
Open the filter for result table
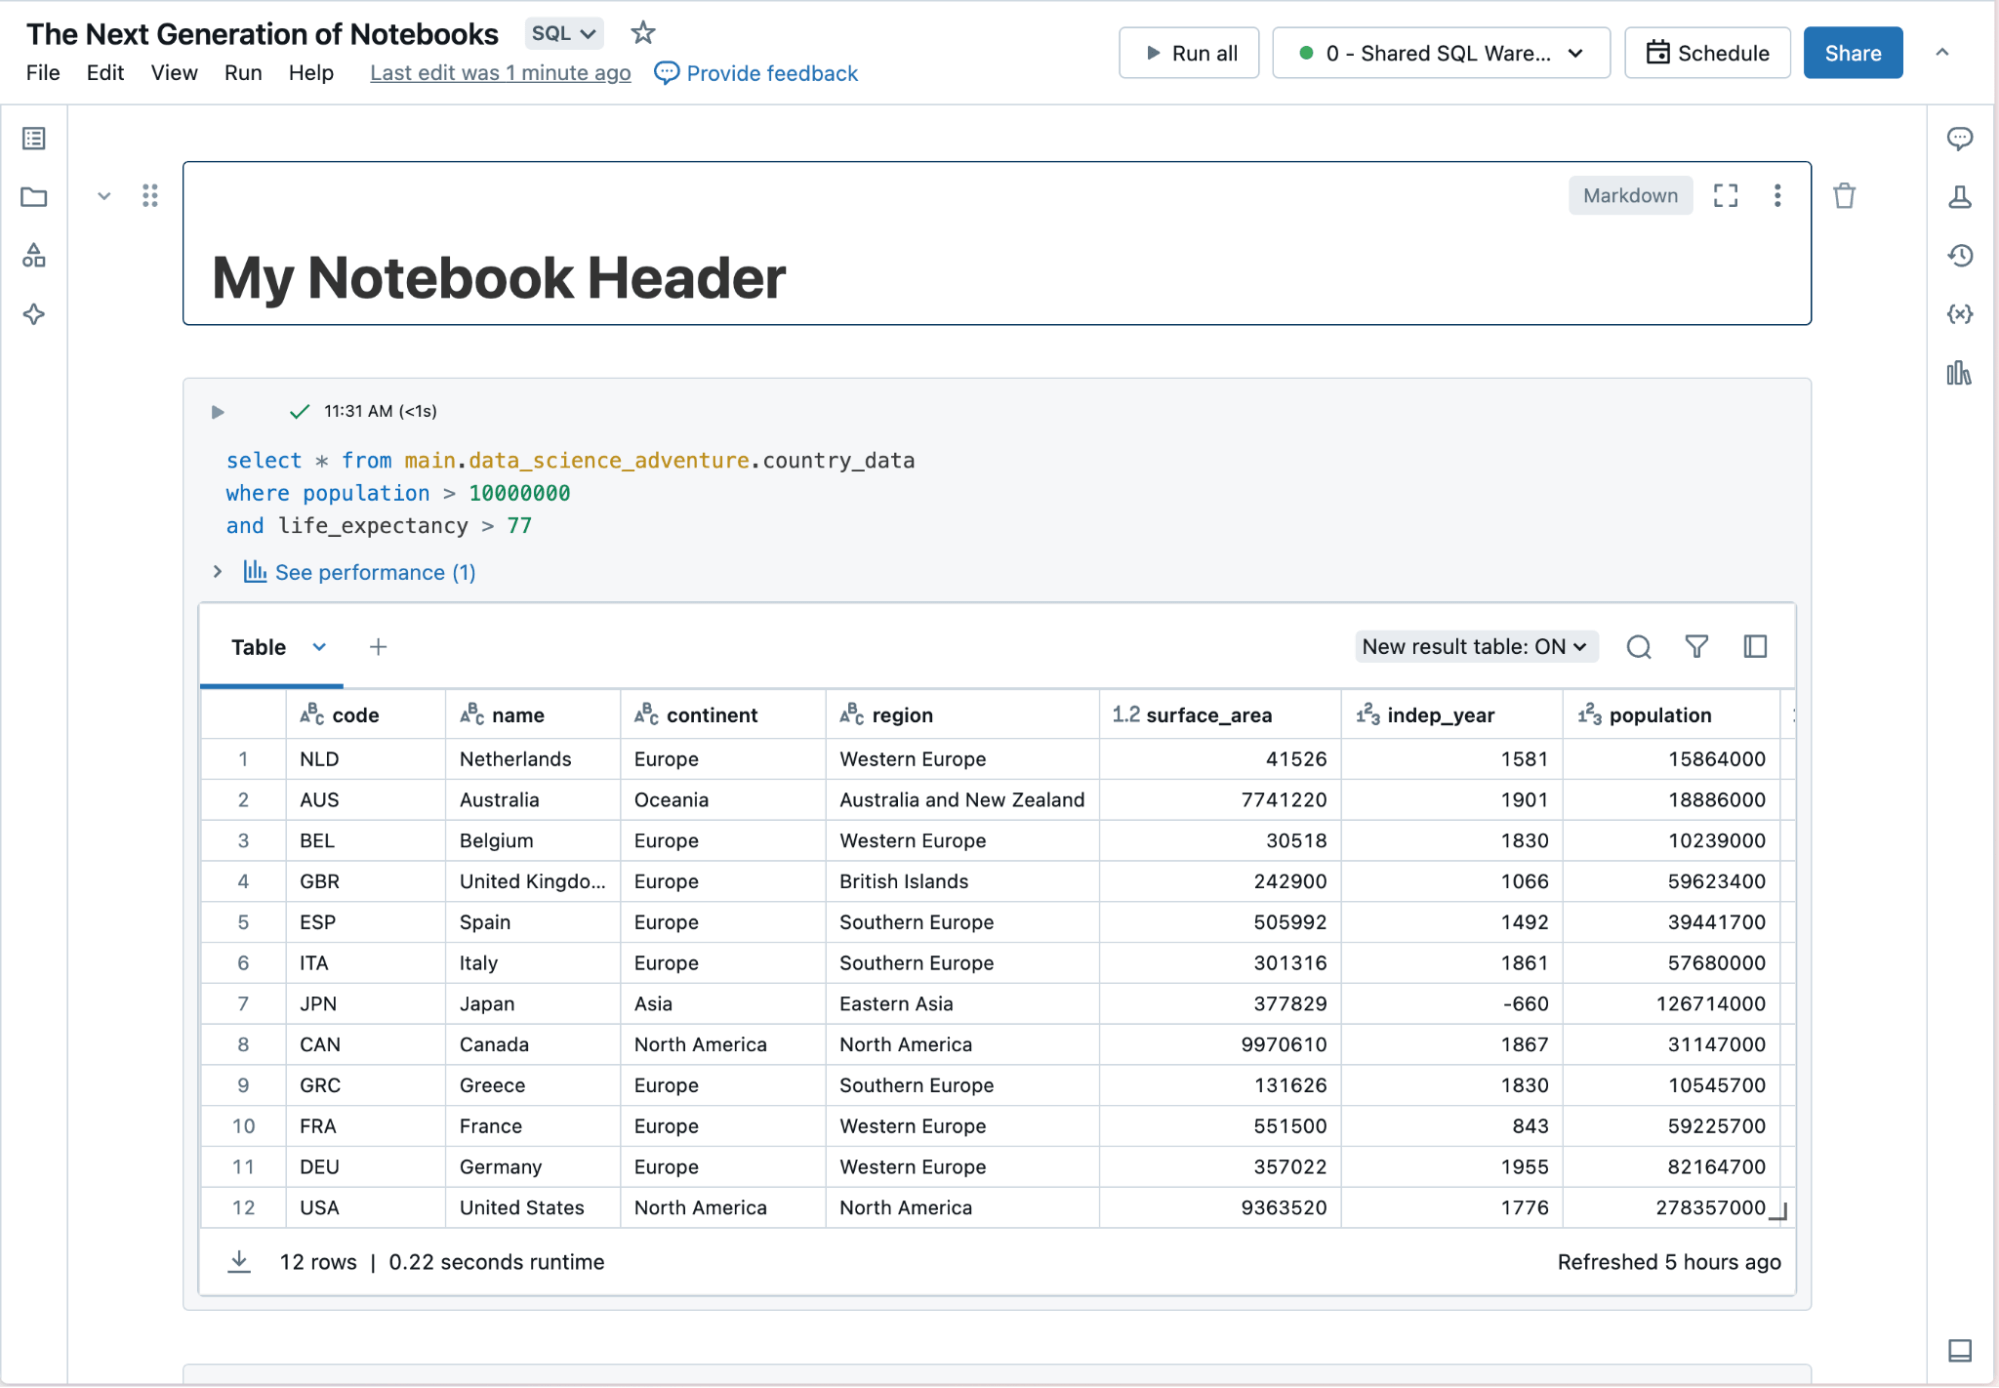(1697, 647)
